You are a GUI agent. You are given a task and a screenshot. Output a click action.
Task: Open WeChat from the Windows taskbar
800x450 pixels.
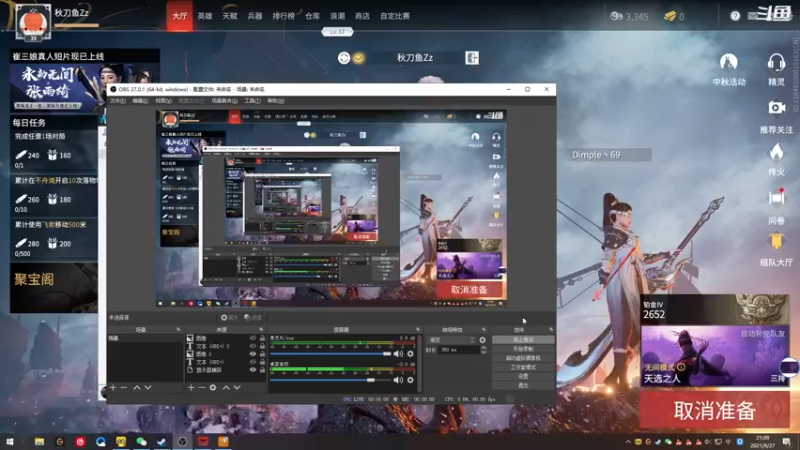(x=141, y=441)
